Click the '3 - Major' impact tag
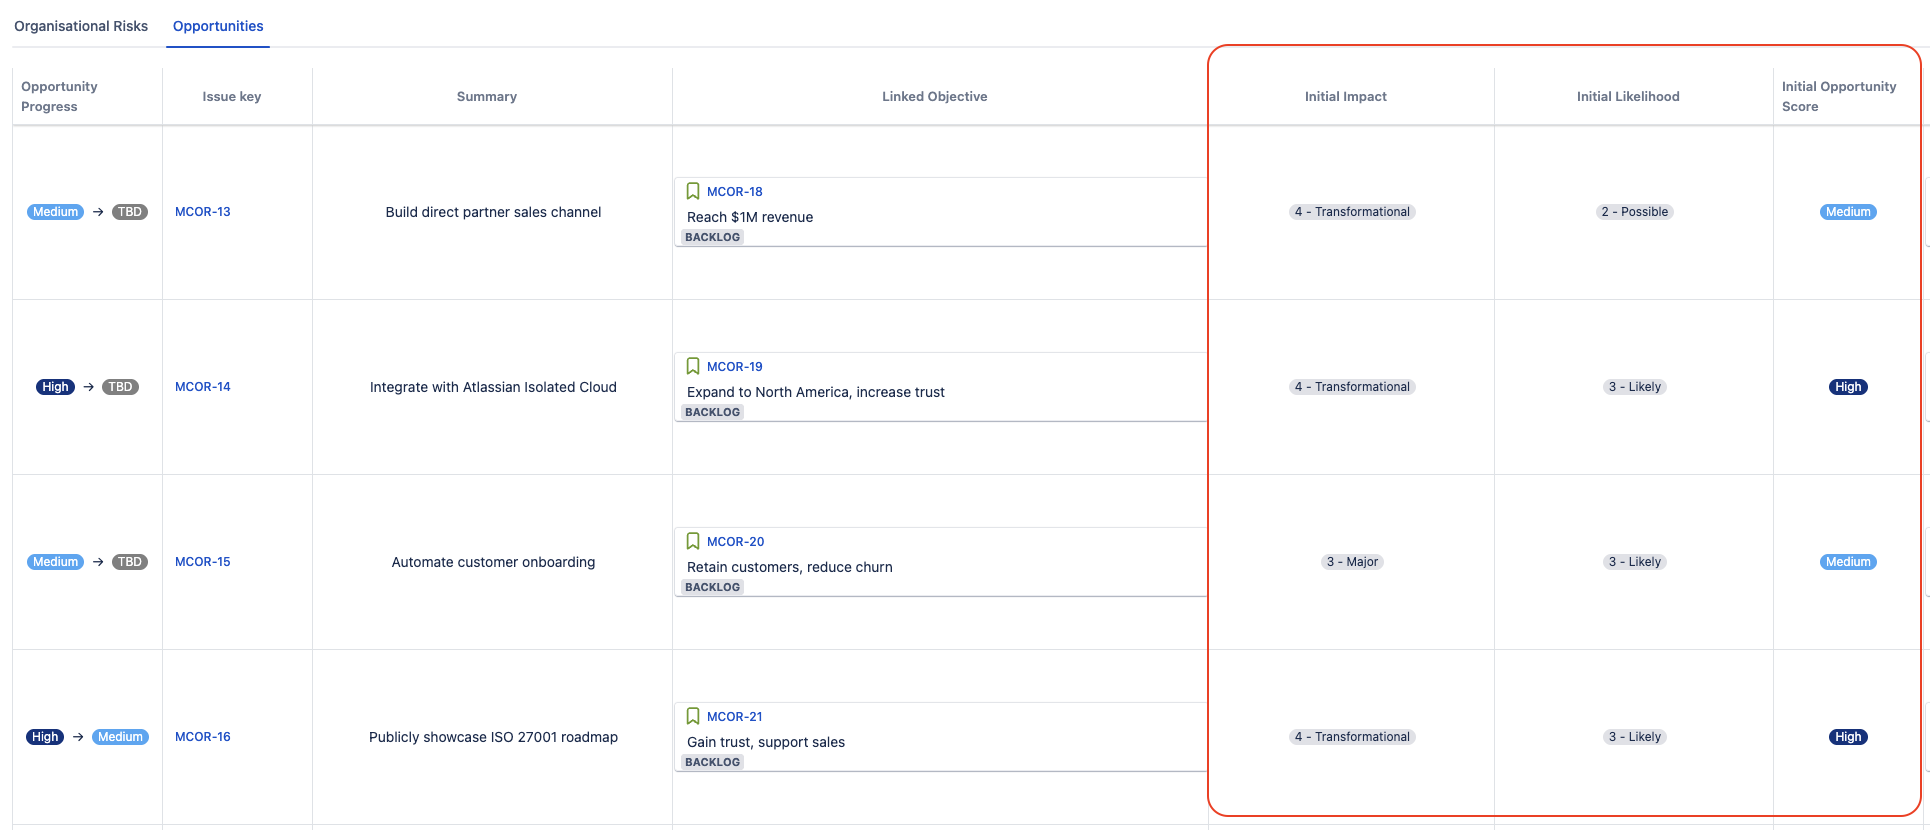 [1352, 562]
